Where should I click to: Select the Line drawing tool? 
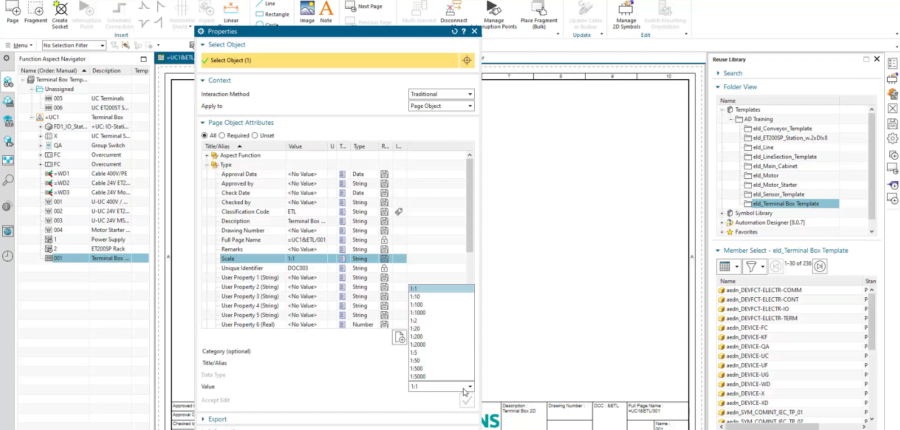(266, 3)
